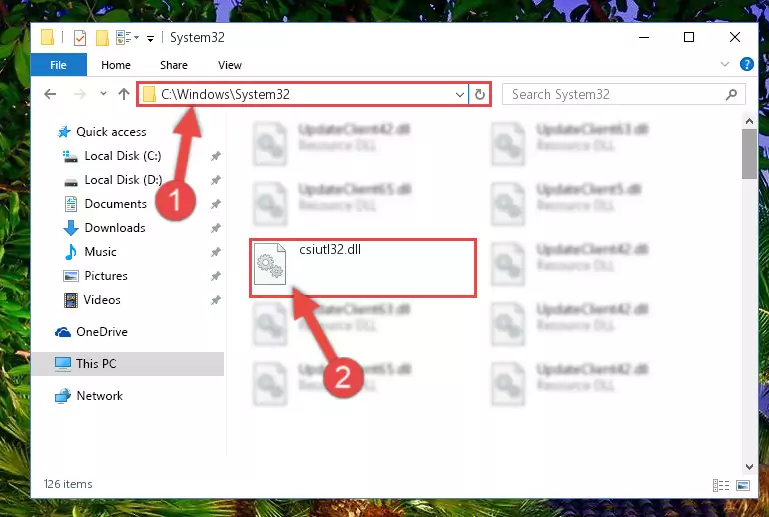Open the Share ribbon tab

174,65
